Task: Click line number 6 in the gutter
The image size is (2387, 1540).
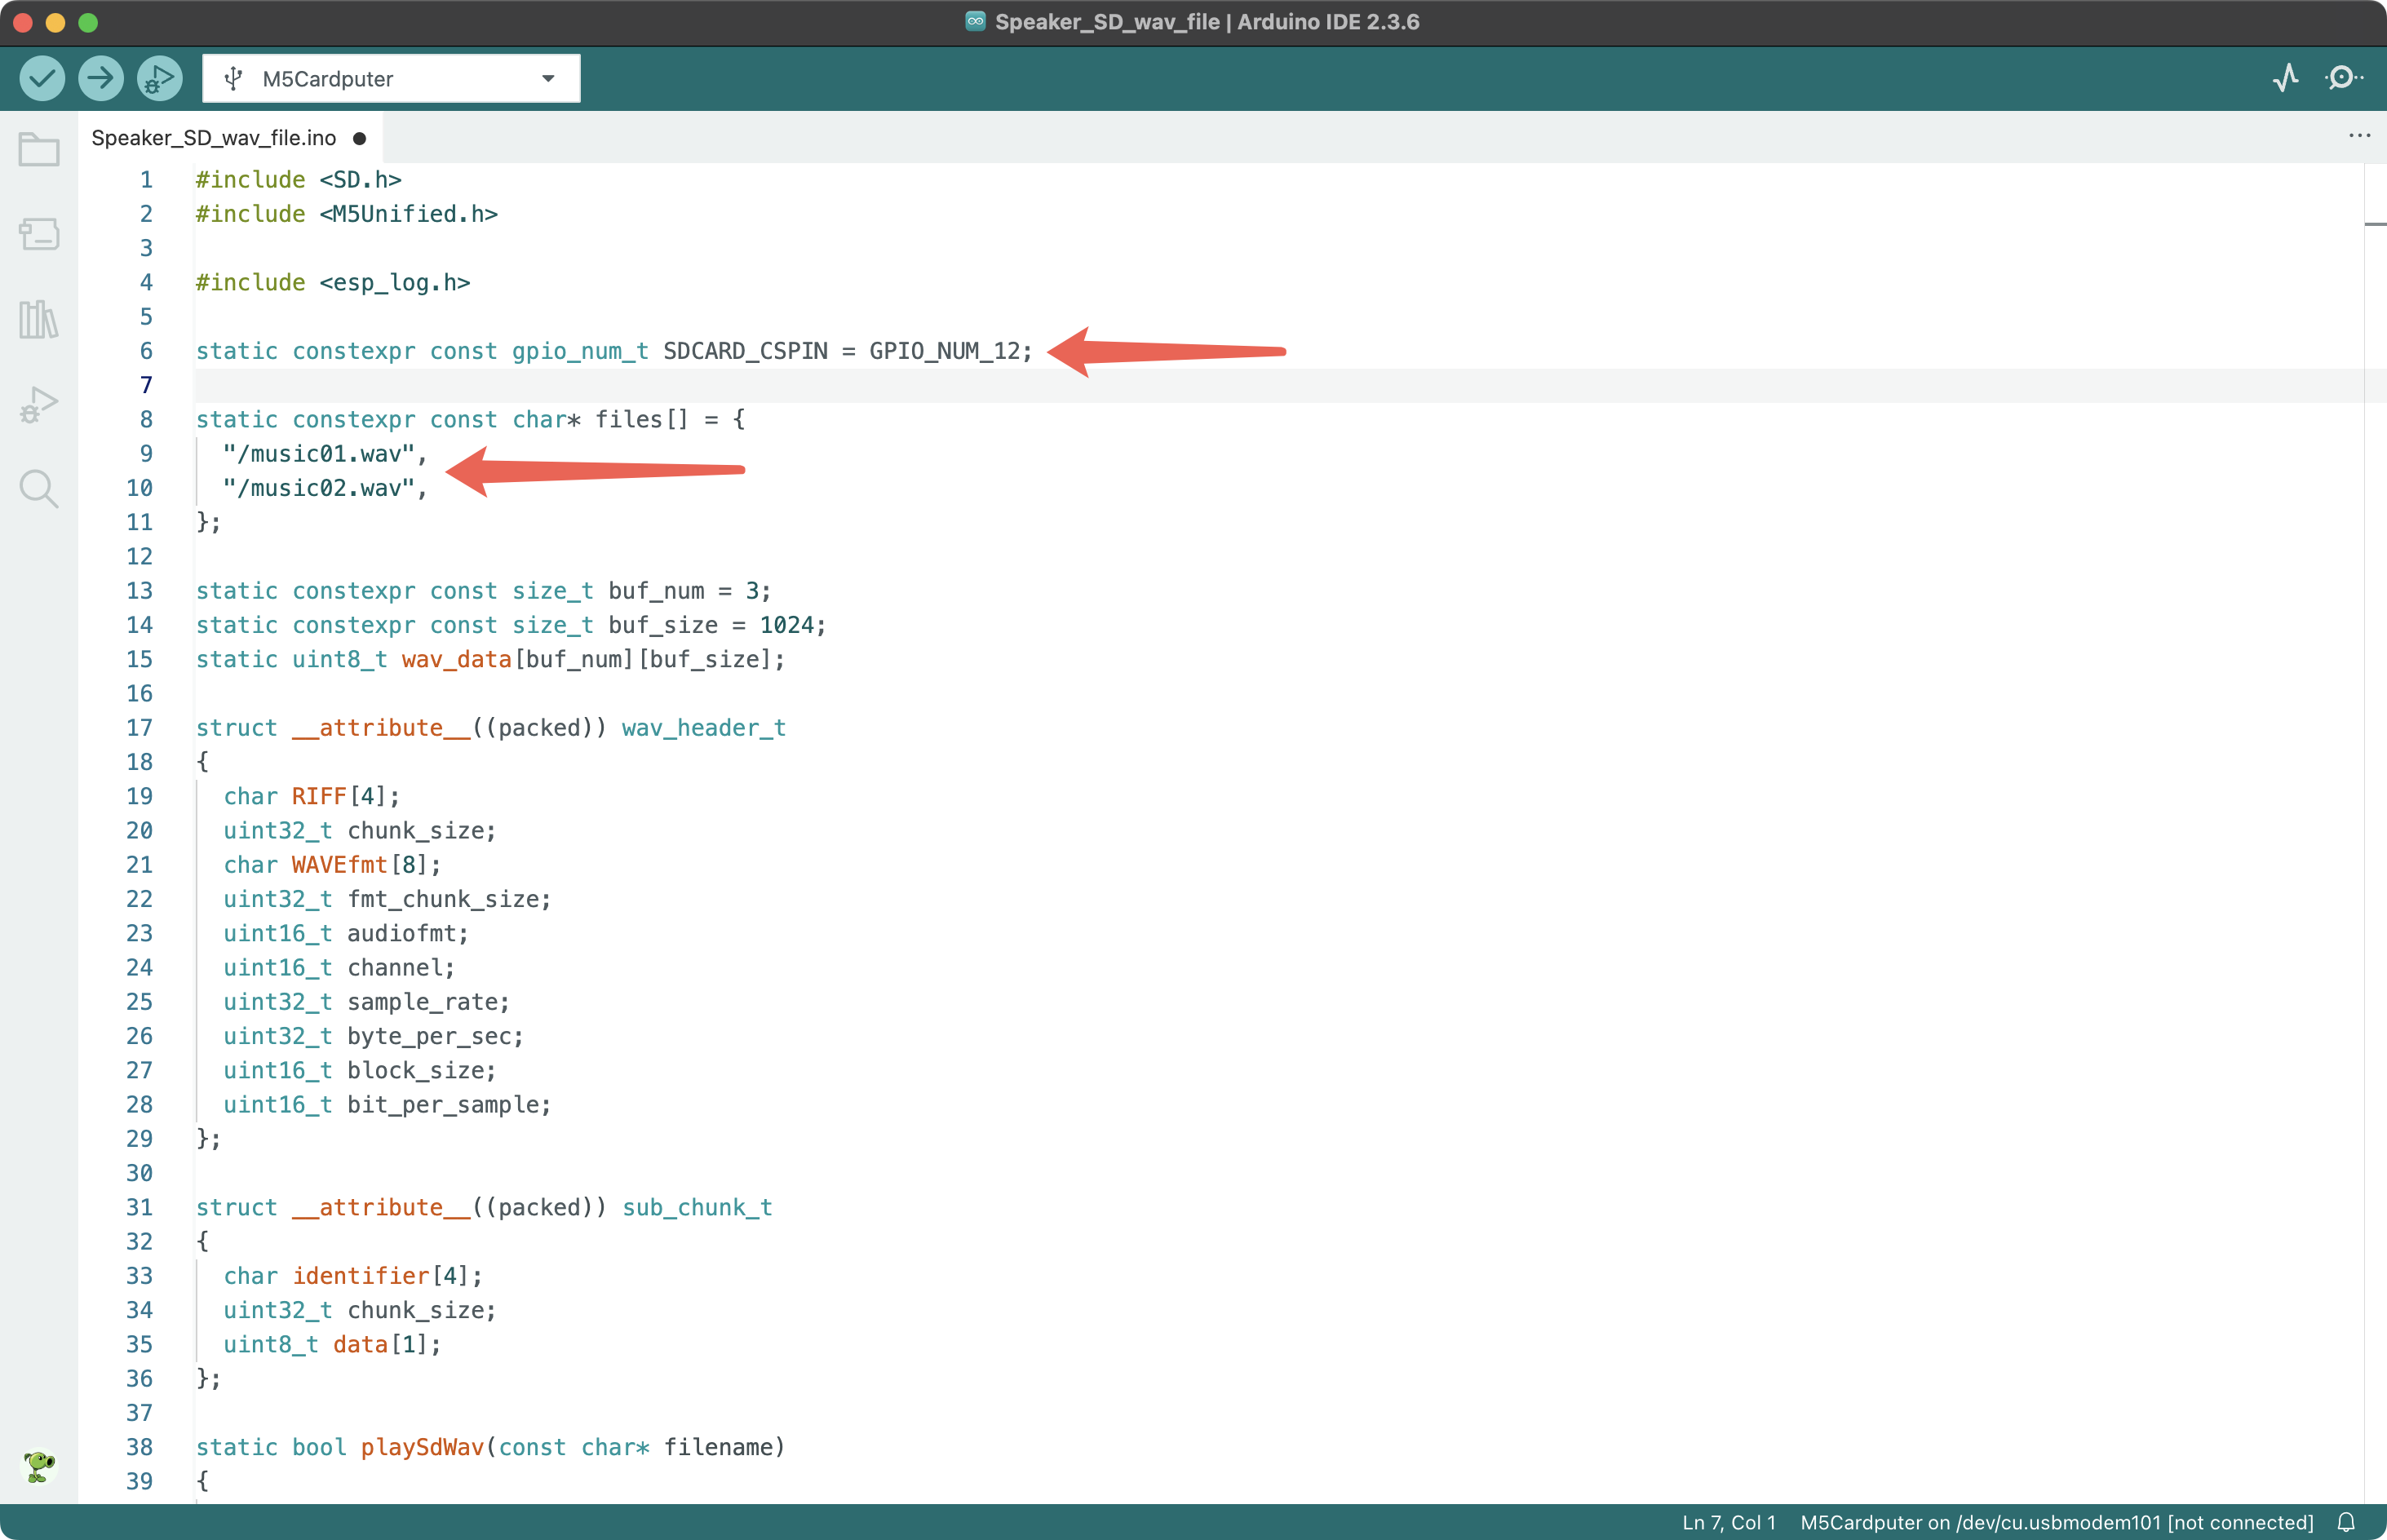Action: pyautogui.click(x=146, y=351)
